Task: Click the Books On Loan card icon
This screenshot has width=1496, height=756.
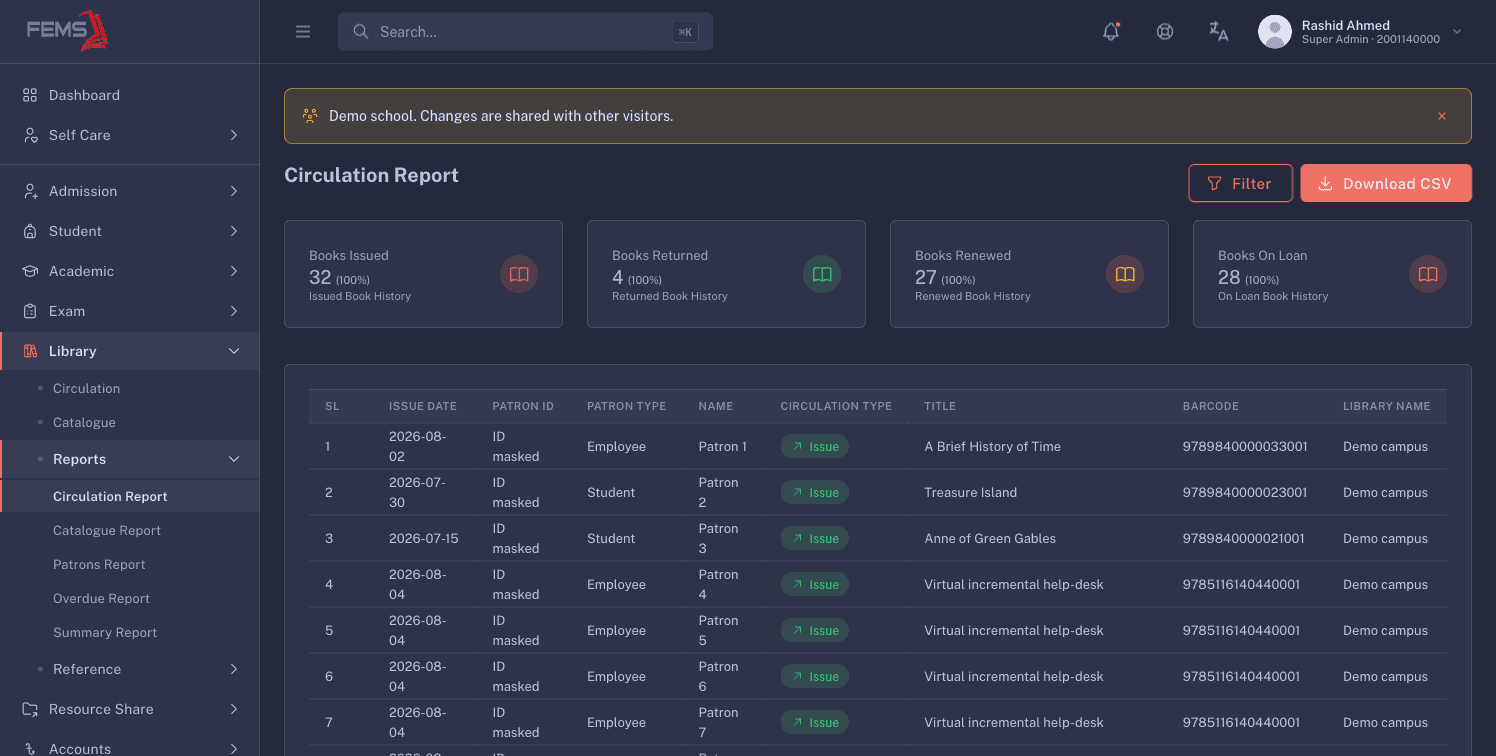Action: (1428, 274)
